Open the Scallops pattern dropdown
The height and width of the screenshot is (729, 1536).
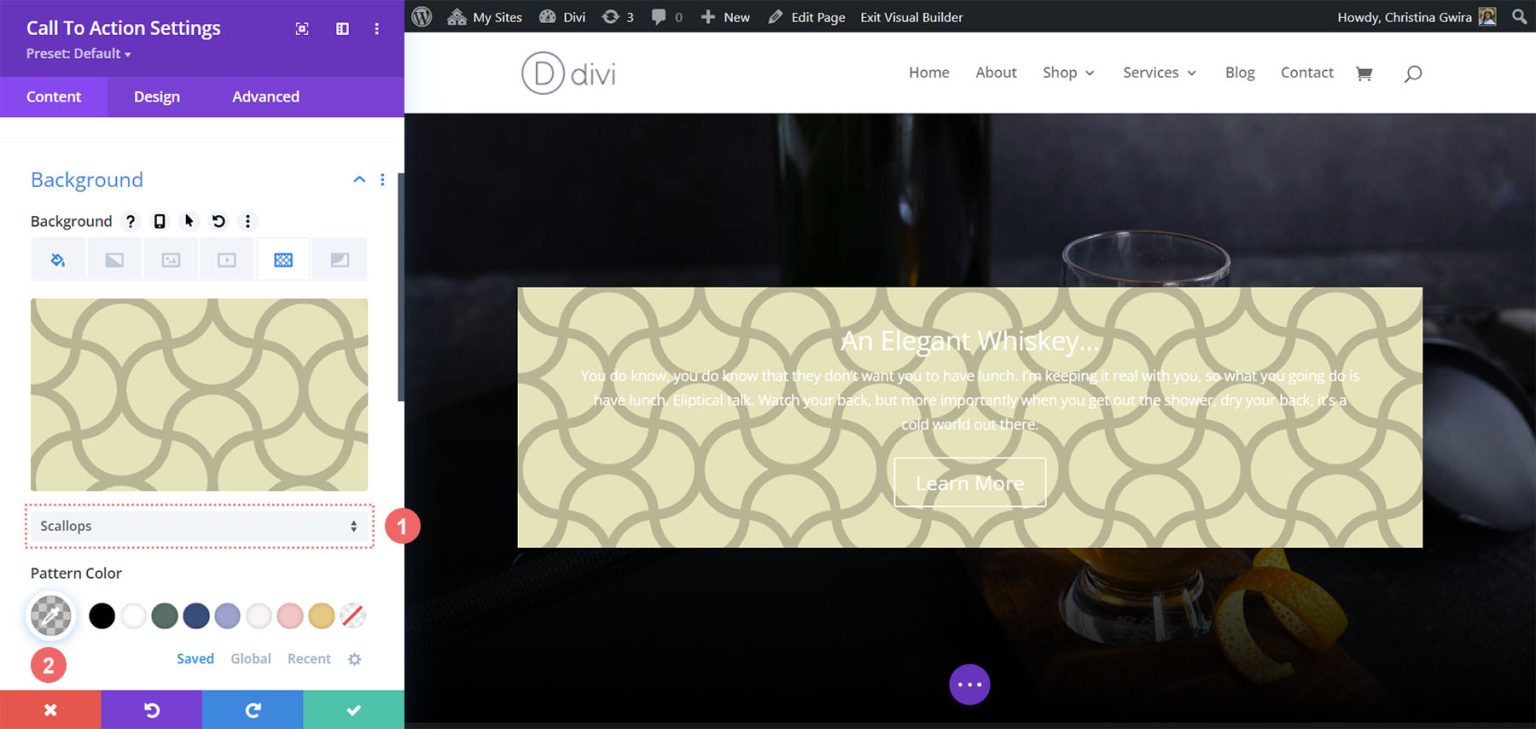click(199, 525)
